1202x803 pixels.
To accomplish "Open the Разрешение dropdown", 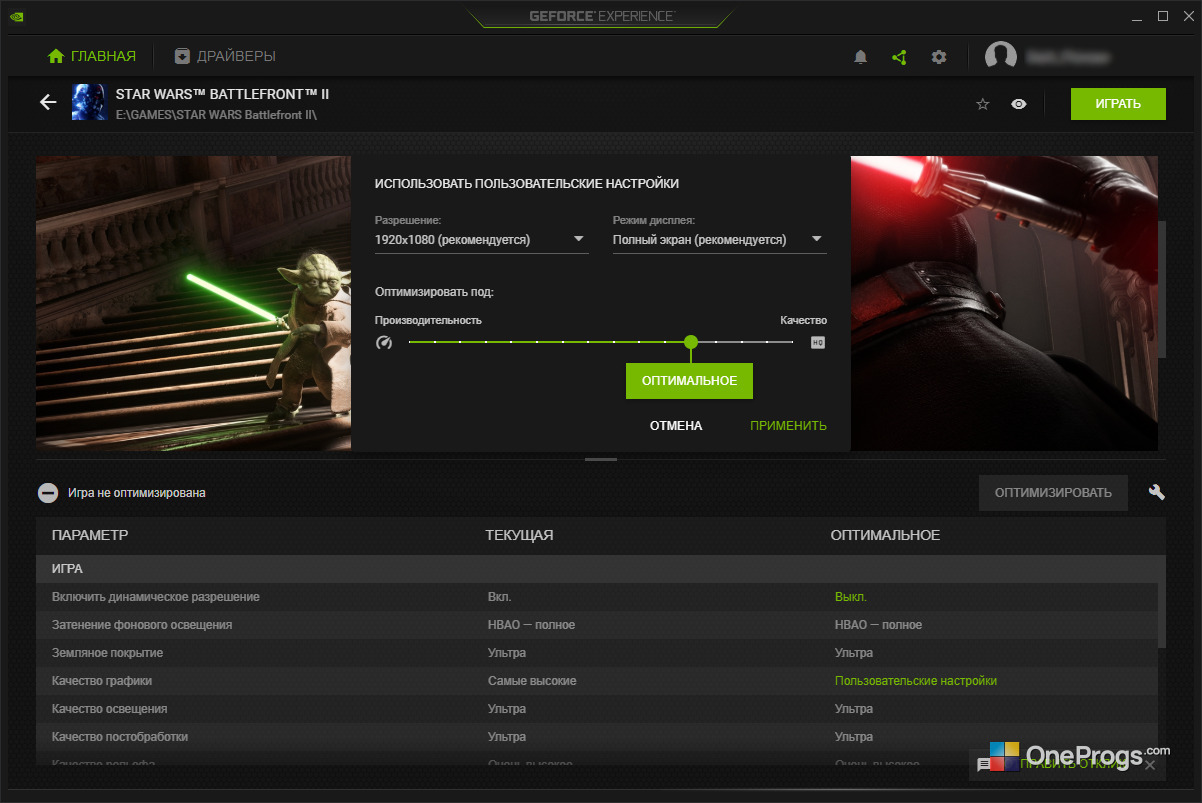I will click(481, 240).
